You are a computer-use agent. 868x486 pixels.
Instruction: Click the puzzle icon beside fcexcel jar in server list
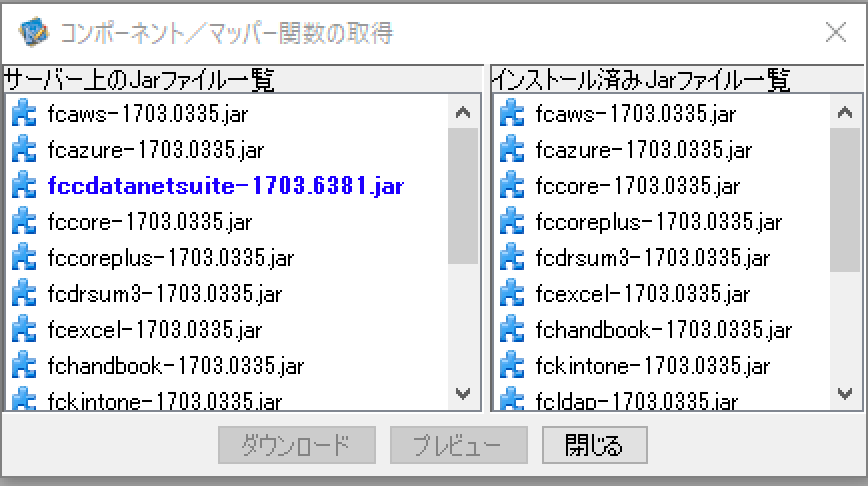[24, 329]
